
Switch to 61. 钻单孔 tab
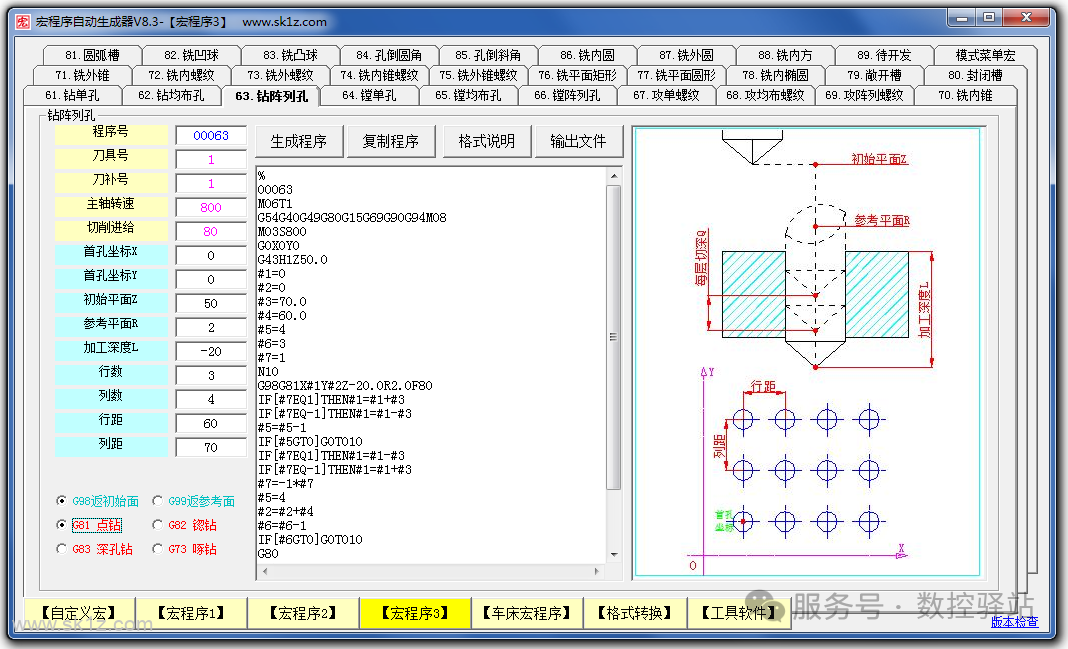tap(72, 95)
